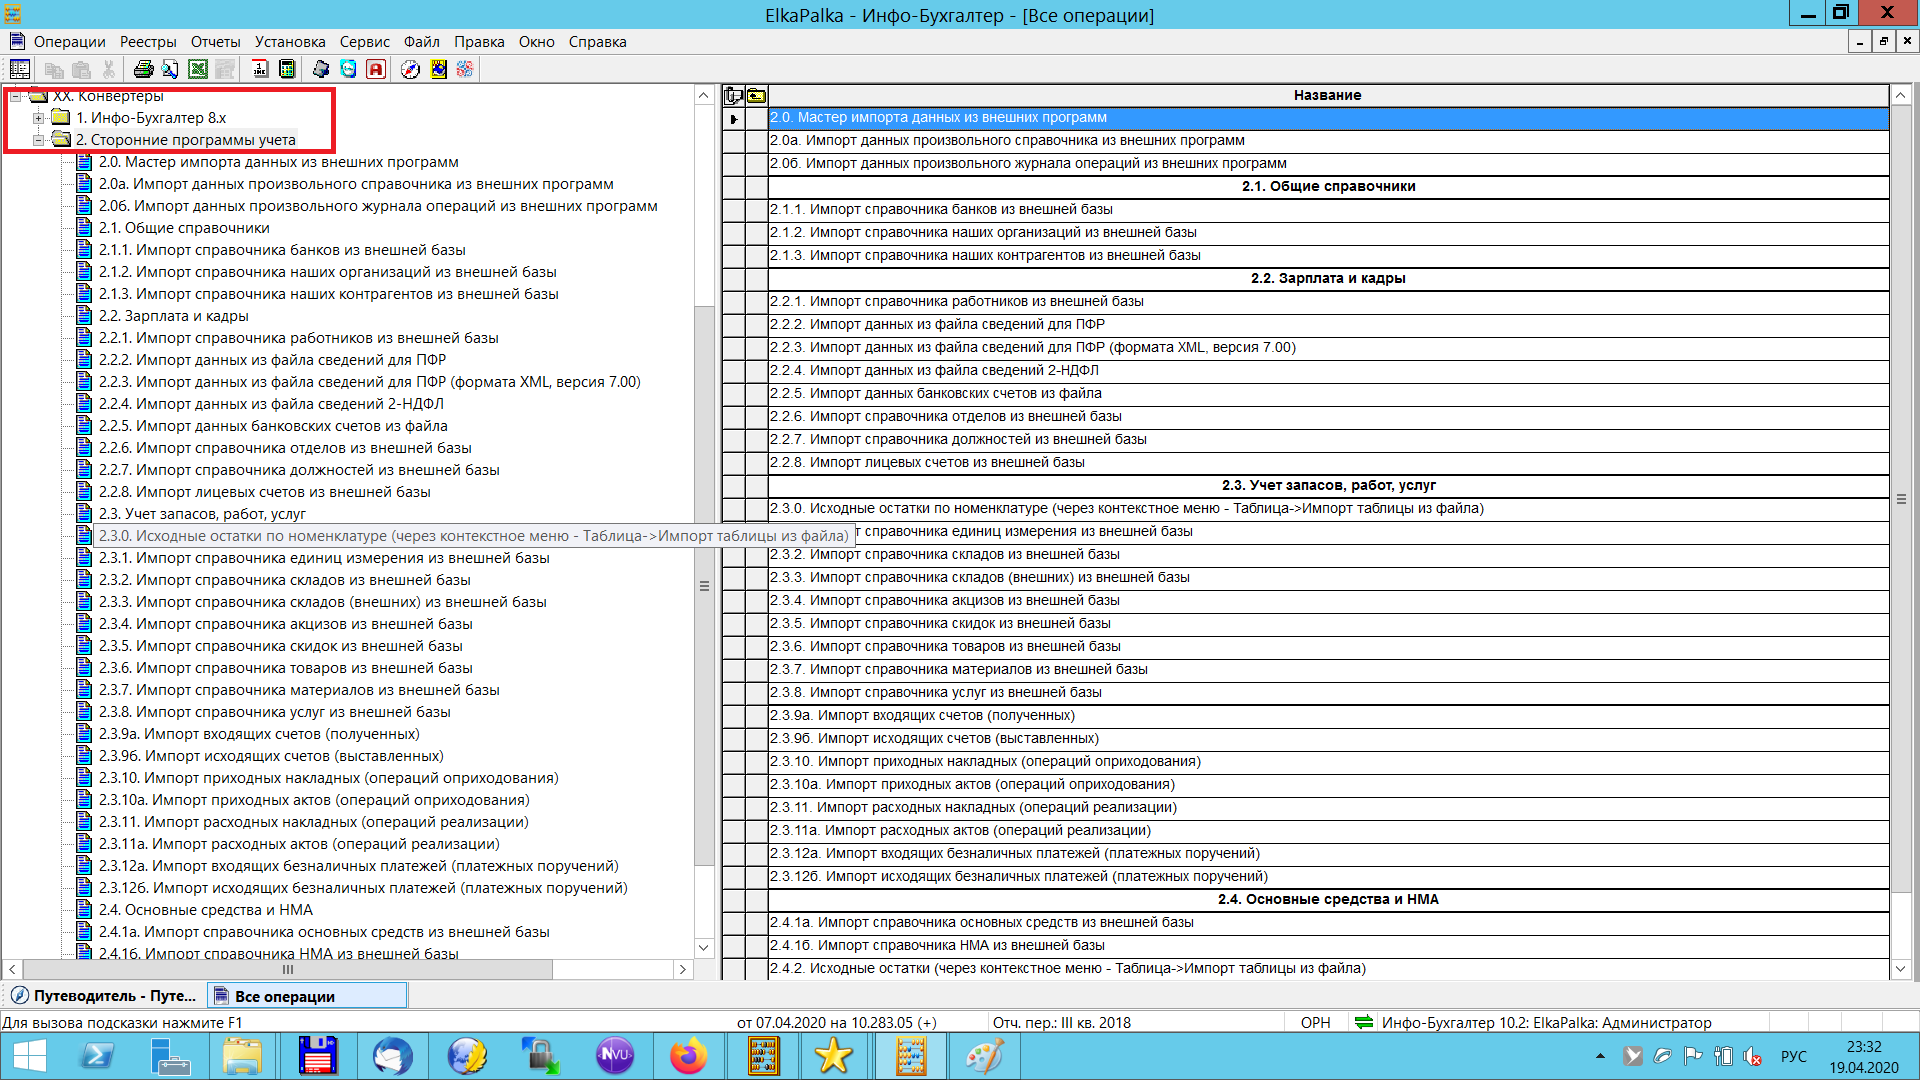Select tree item 2.3.6. Импорт справочника товаров

point(286,668)
